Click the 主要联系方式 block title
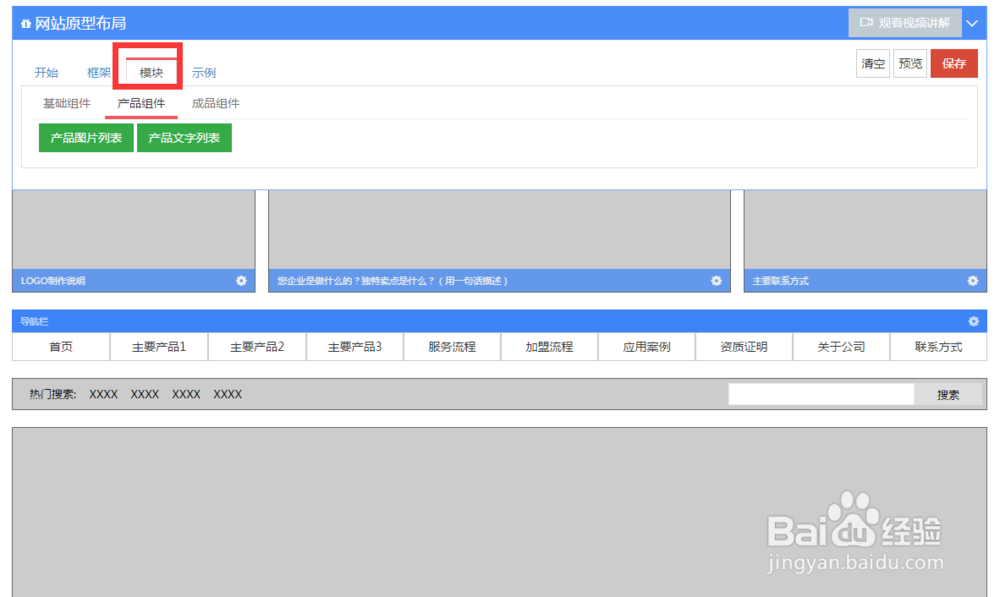This screenshot has height=597, width=1000. [x=781, y=281]
